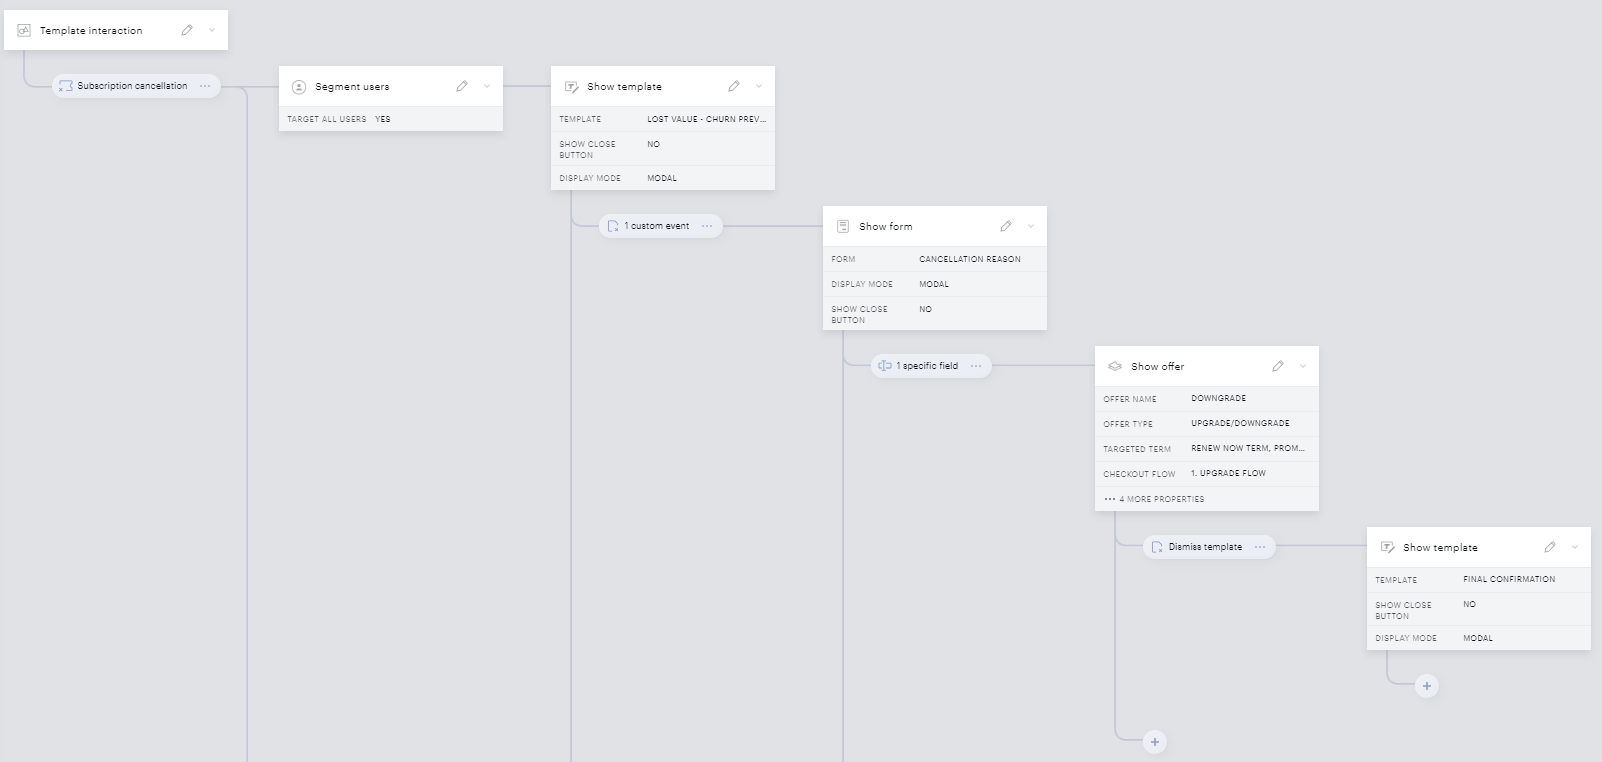This screenshot has width=1602, height=762.
Task: Open the Dismiss template options menu
Action: pyautogui.click(x=1260, y=547)
